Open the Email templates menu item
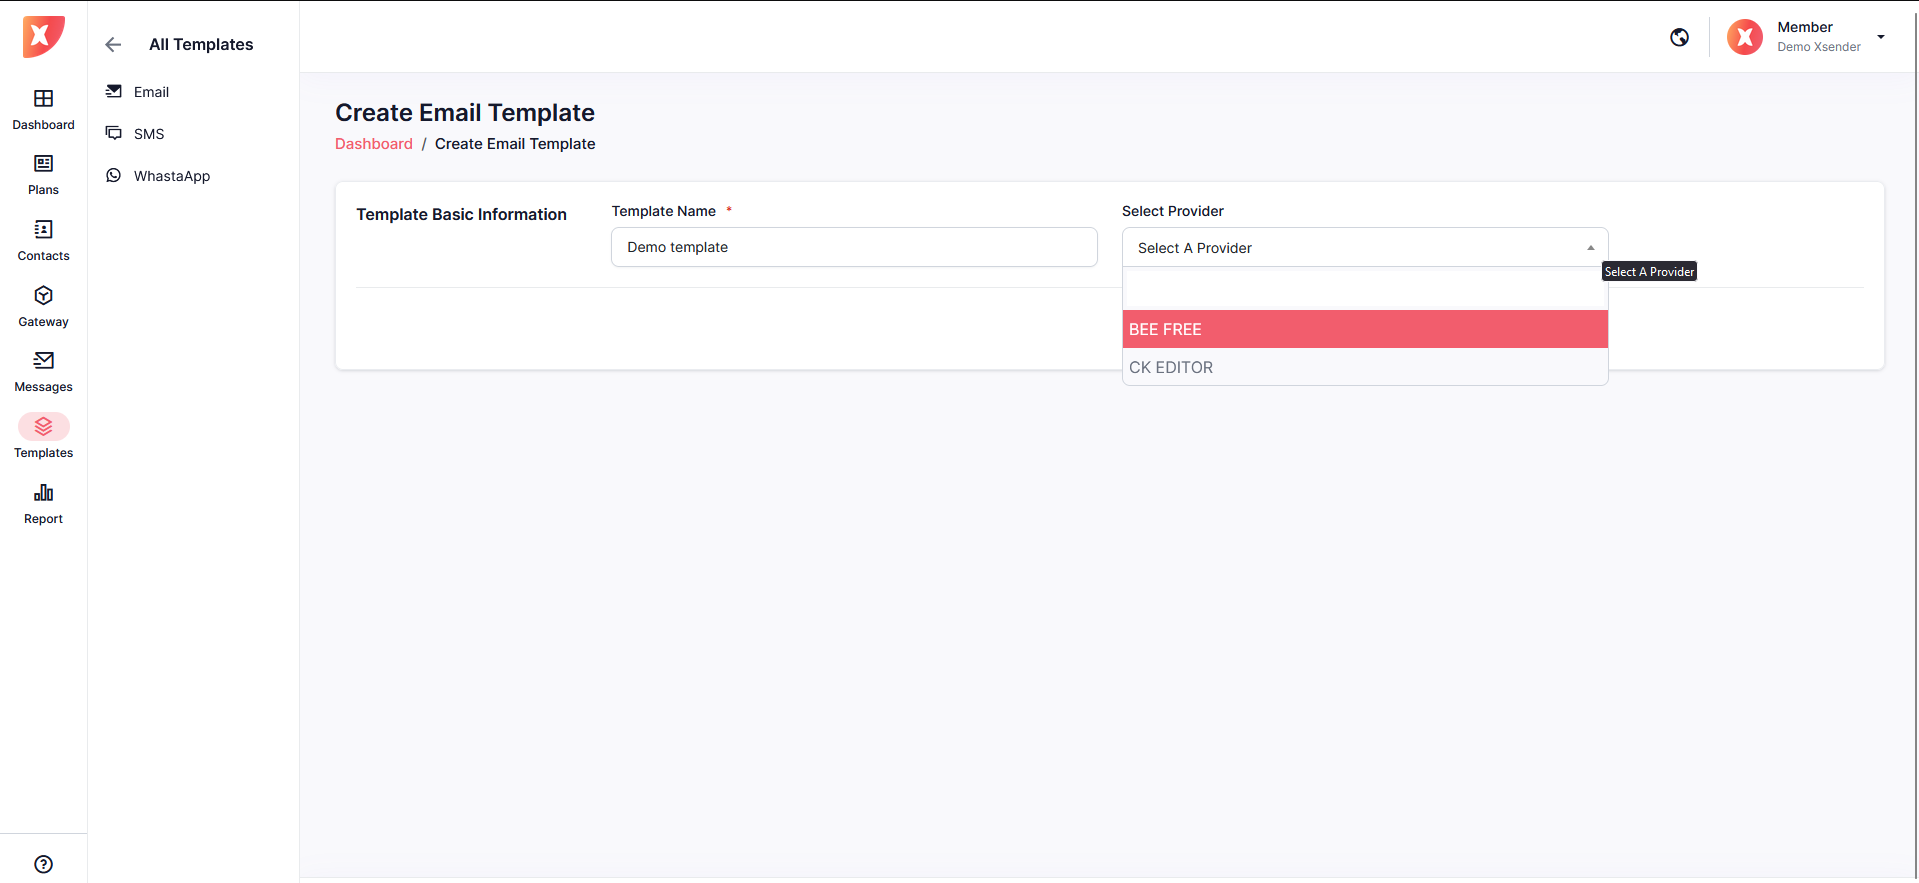The width and height of the screenshot is (1919, 883). point(151,92)
